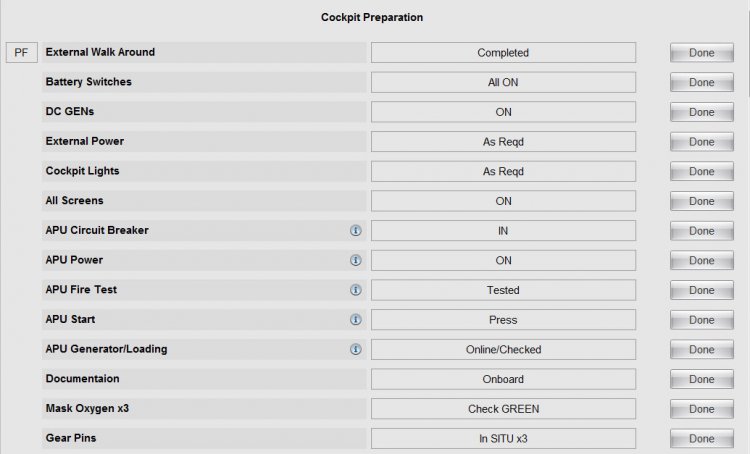Select the All ON response field
Screen dimensions: 750x454
503,82
